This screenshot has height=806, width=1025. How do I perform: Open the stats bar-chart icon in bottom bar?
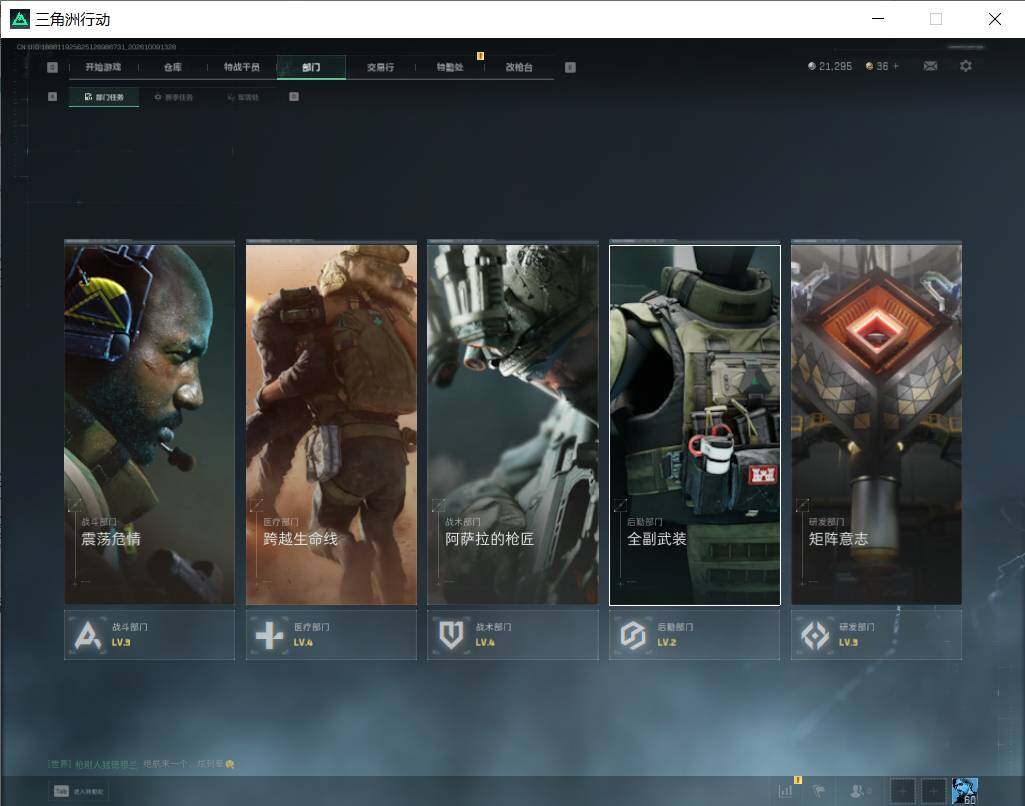[x=786, y=791]
